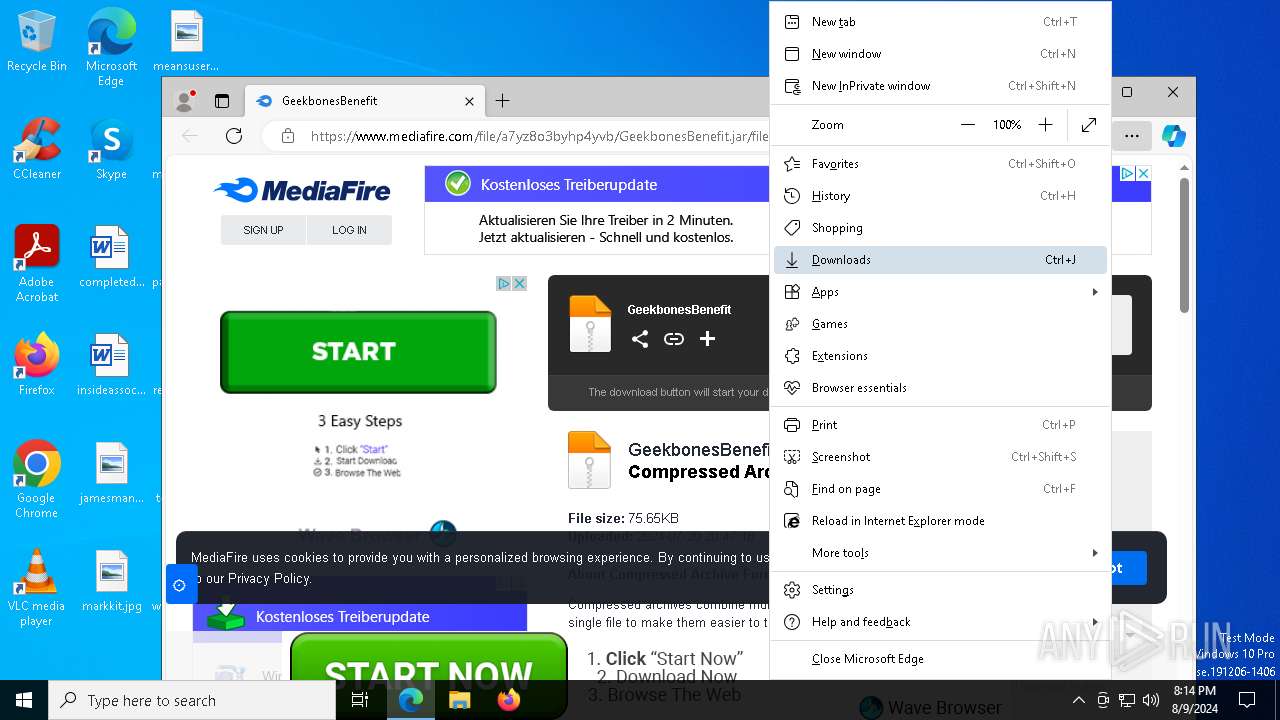Open New tab from the Edge menu
Image resolution: width=1280 pixels, height=720 pixels.
(x=940, y=22)
